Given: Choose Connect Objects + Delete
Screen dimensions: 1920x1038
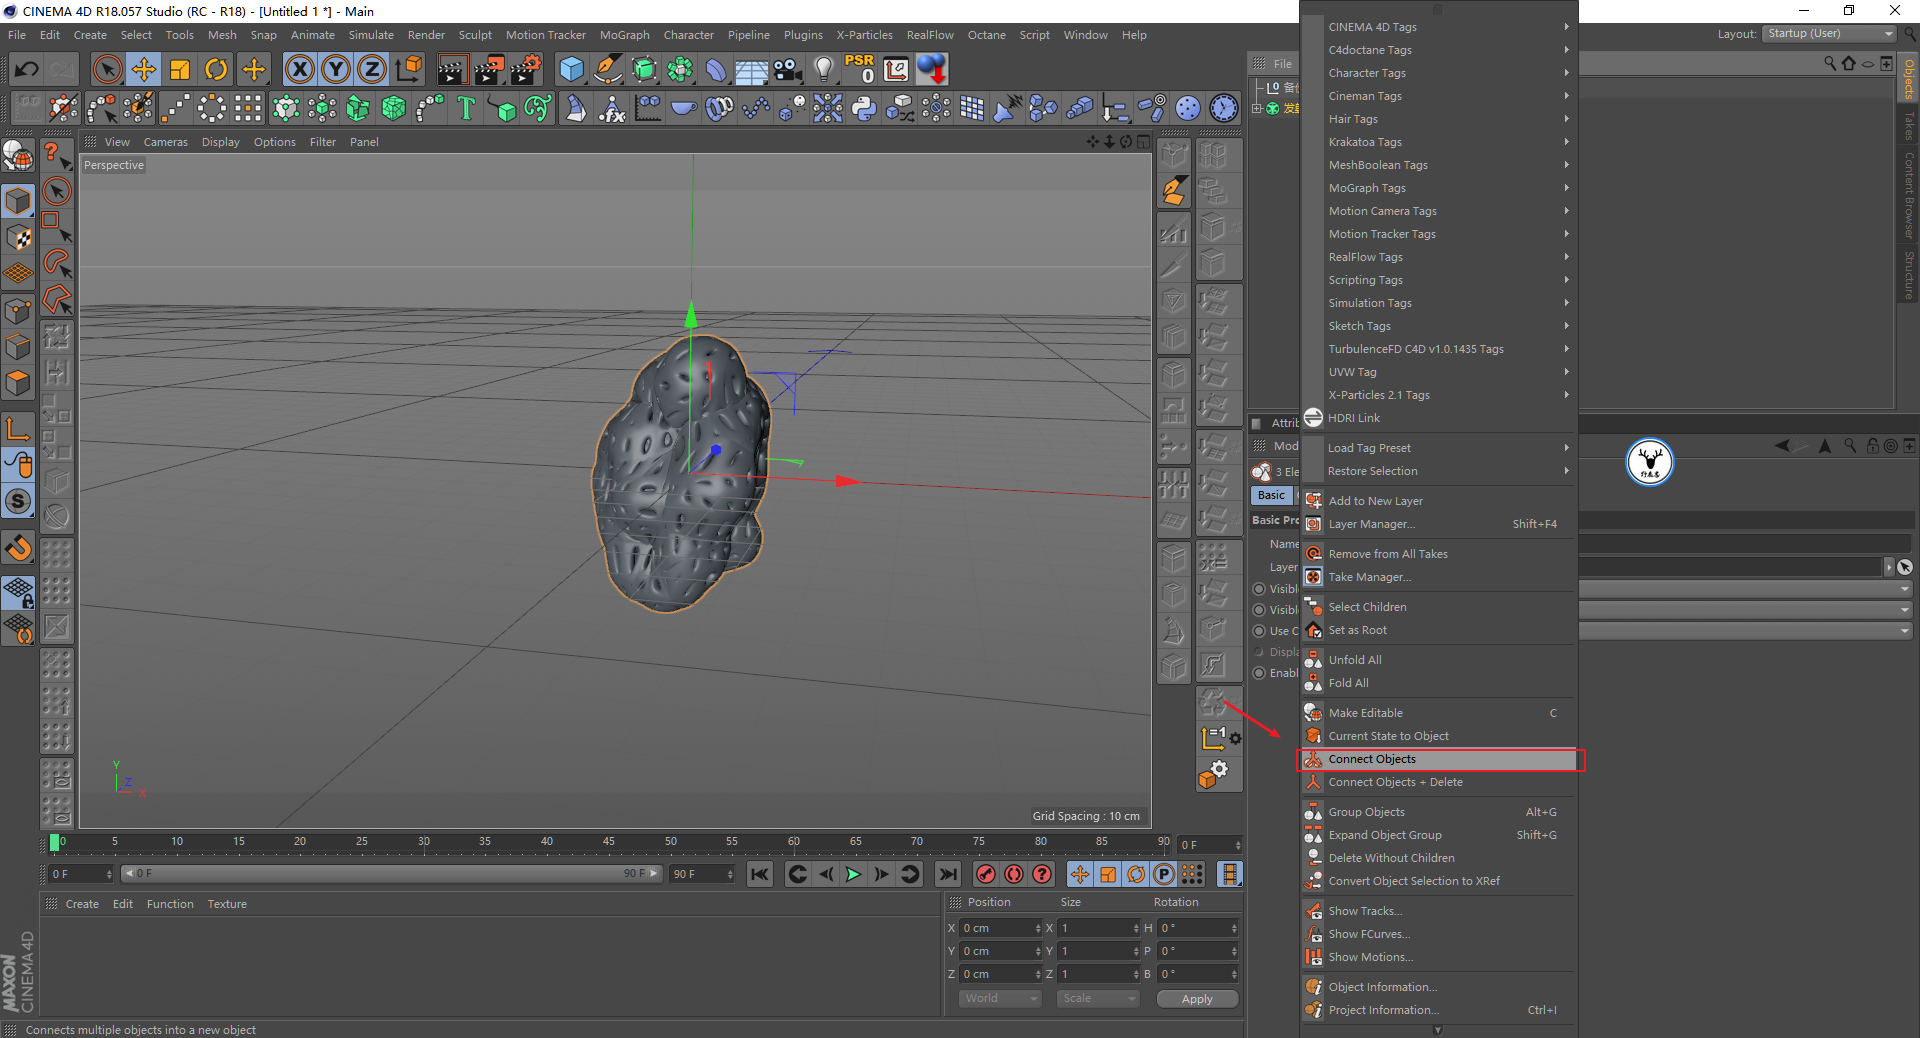Looking at the screenshot, I should pyautogui.click(x=1440, y=782).
